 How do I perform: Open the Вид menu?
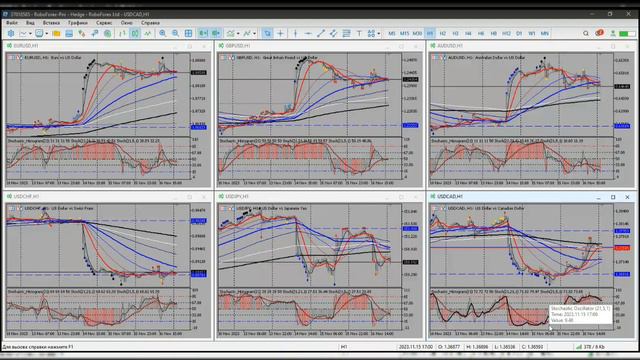coord(30,23)
